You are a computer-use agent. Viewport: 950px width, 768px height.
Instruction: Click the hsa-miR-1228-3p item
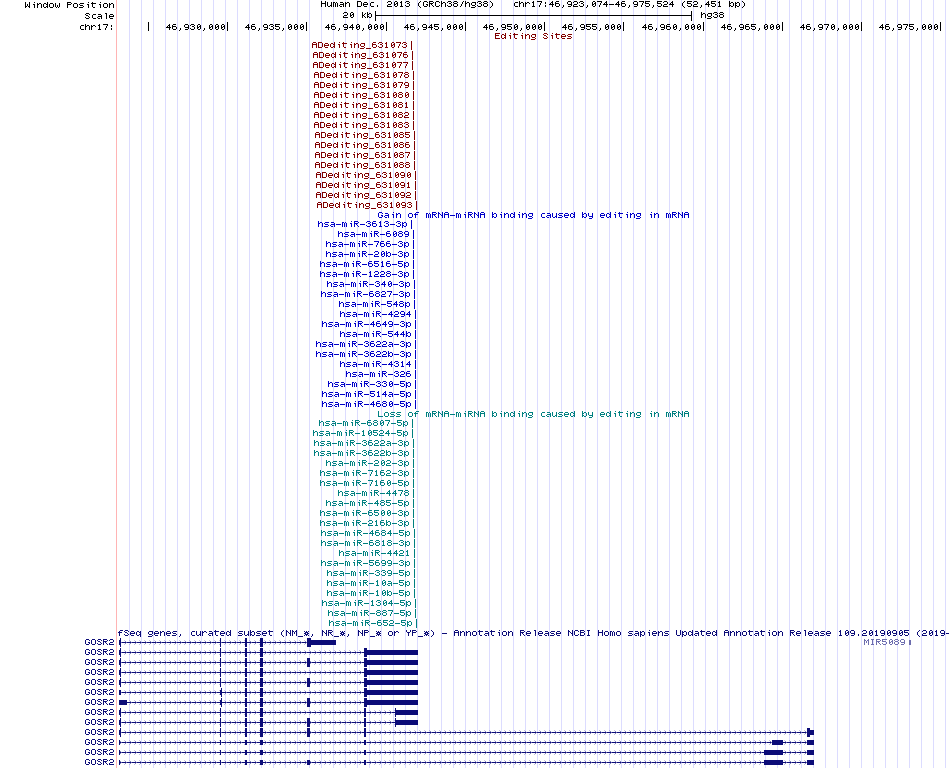[365, 274]
